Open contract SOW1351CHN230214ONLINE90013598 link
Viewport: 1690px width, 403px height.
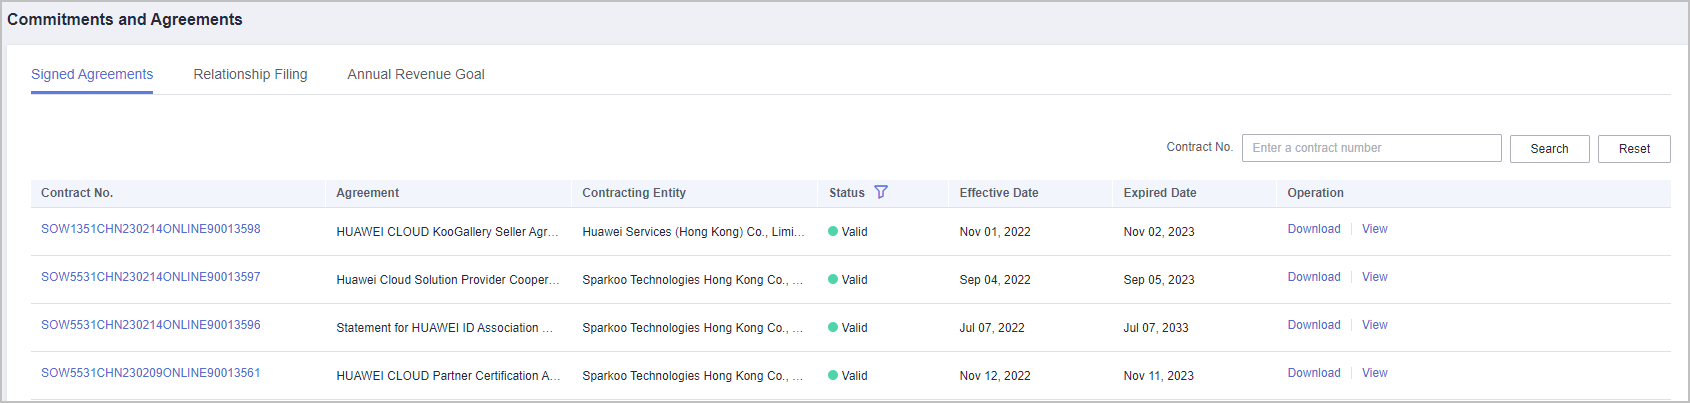[x=151, y=229]
